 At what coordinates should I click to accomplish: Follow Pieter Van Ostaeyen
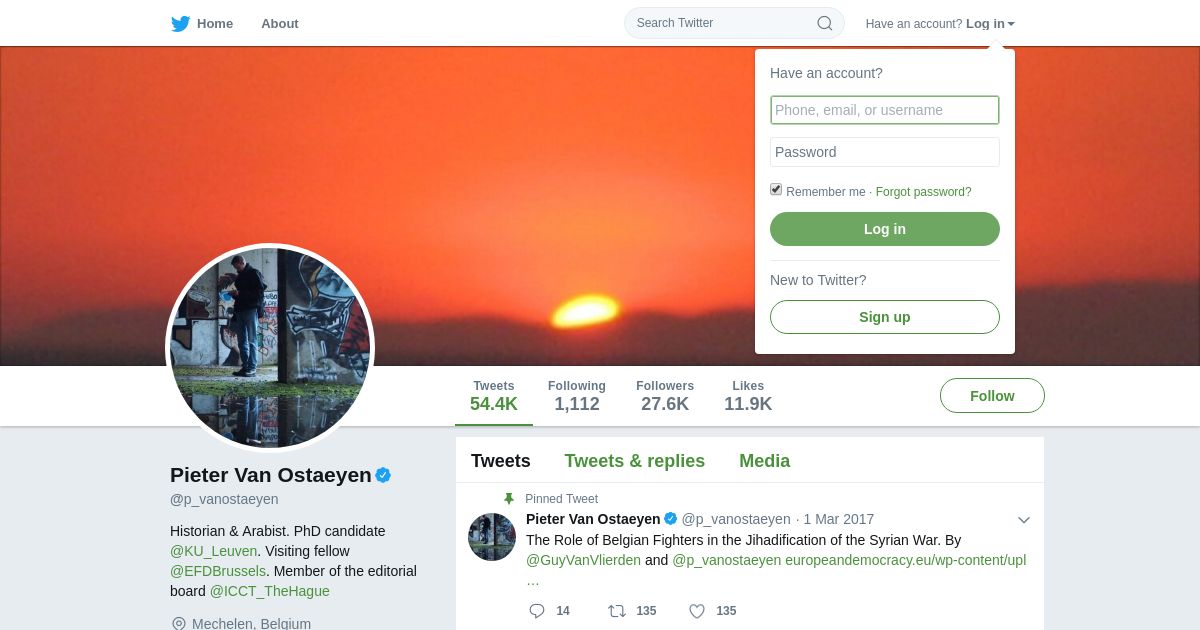992,396
